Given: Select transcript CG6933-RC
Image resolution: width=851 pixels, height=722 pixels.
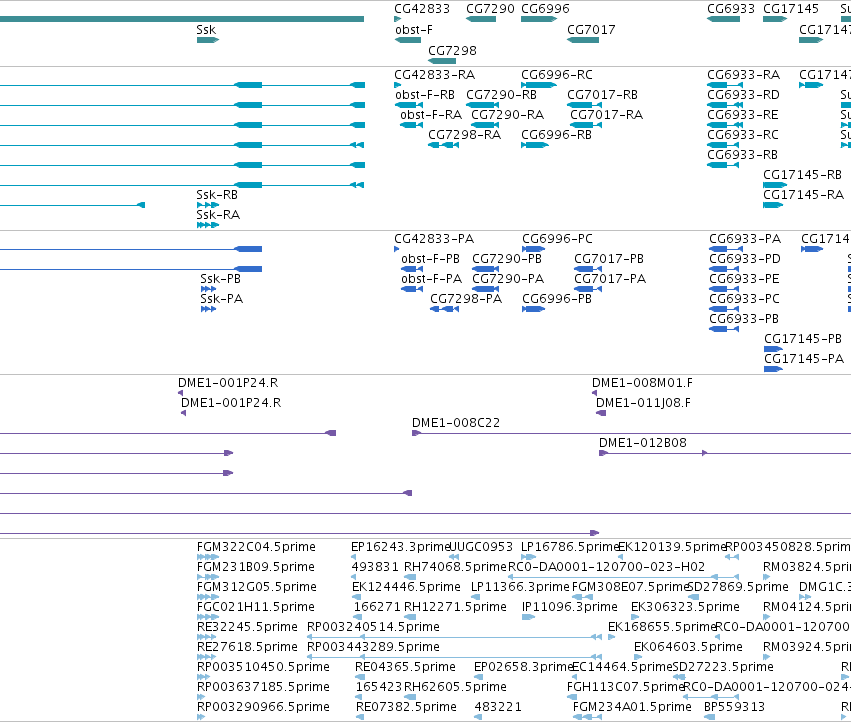Looking at the screenshot, I should (742, 135).
